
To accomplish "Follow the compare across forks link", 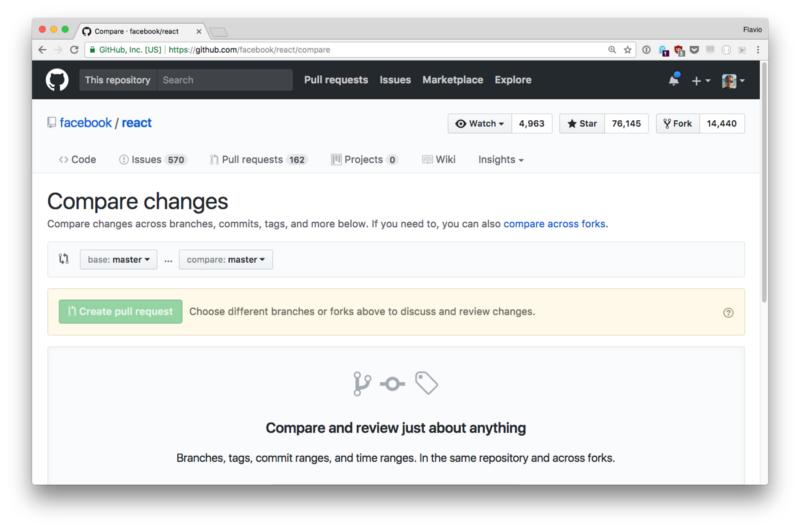I will 555,224.
